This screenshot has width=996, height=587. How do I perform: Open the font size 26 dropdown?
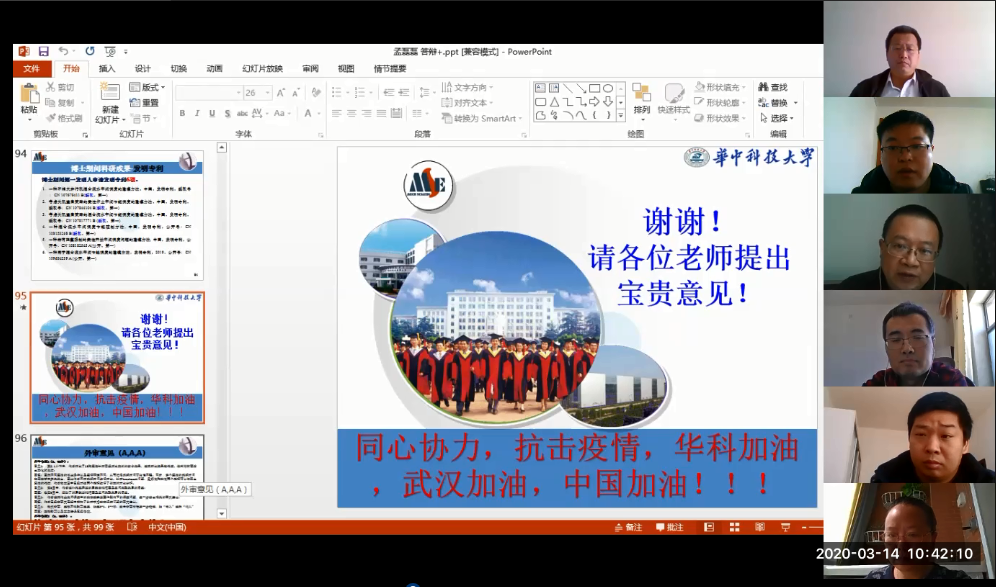coord(266,92)
